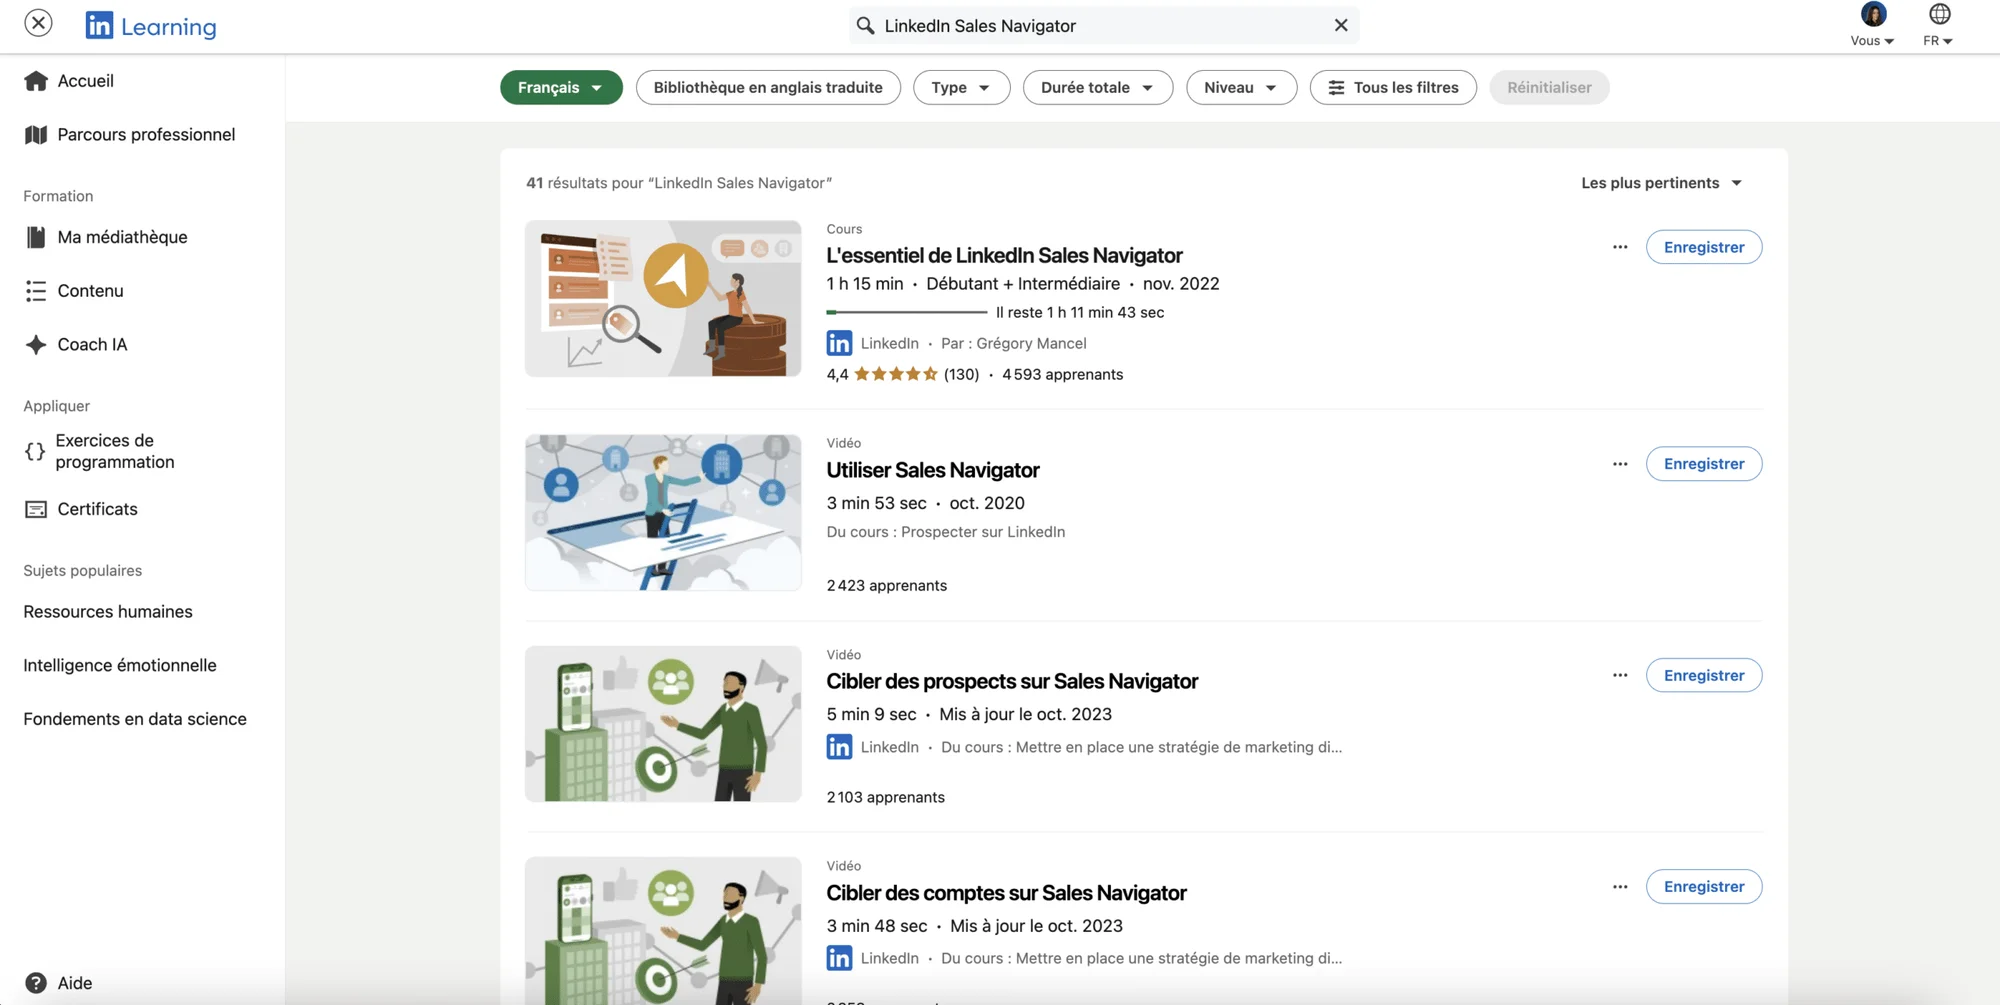
Task: Open Cibler des prospects thumbnail
Action: tap(663, 724)
